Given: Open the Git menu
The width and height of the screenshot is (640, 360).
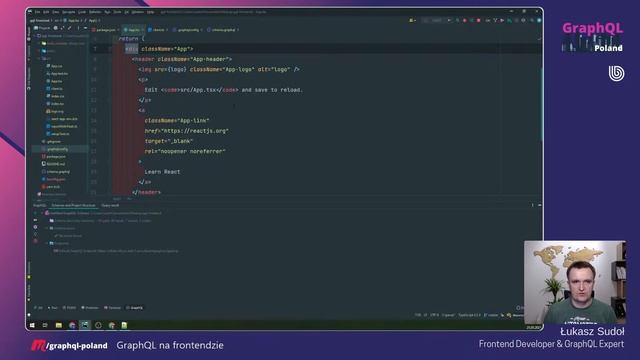Looking at the screenshot, I should 127,12.
